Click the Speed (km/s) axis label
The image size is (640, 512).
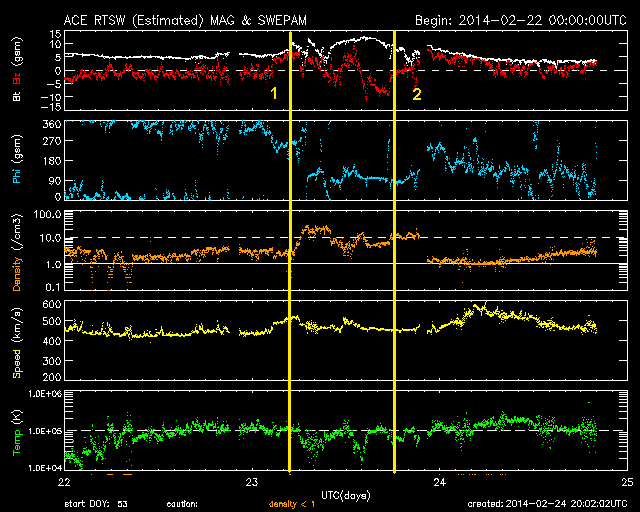point(16,340)
